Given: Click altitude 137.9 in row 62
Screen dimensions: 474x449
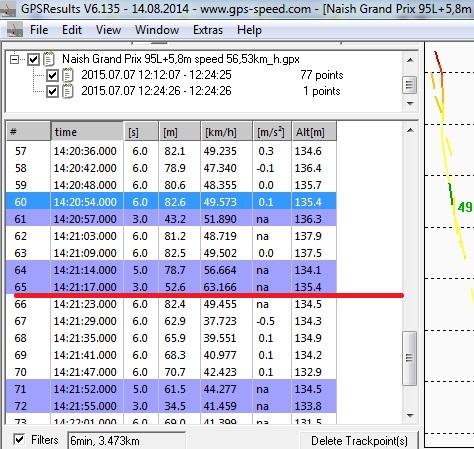Looking at the screenshot, I should tap(308, 236).
